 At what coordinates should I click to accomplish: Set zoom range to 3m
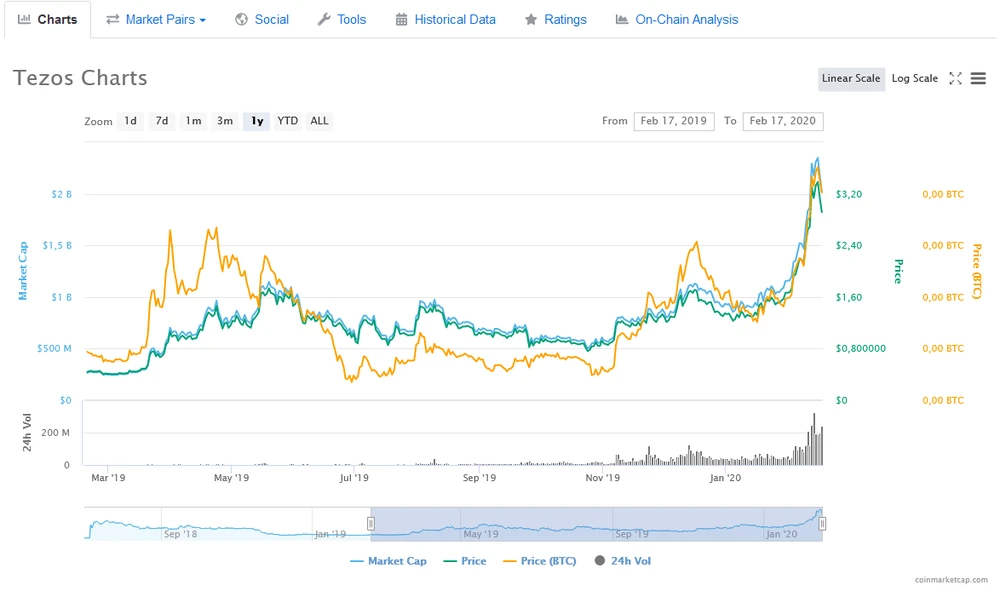225,121
